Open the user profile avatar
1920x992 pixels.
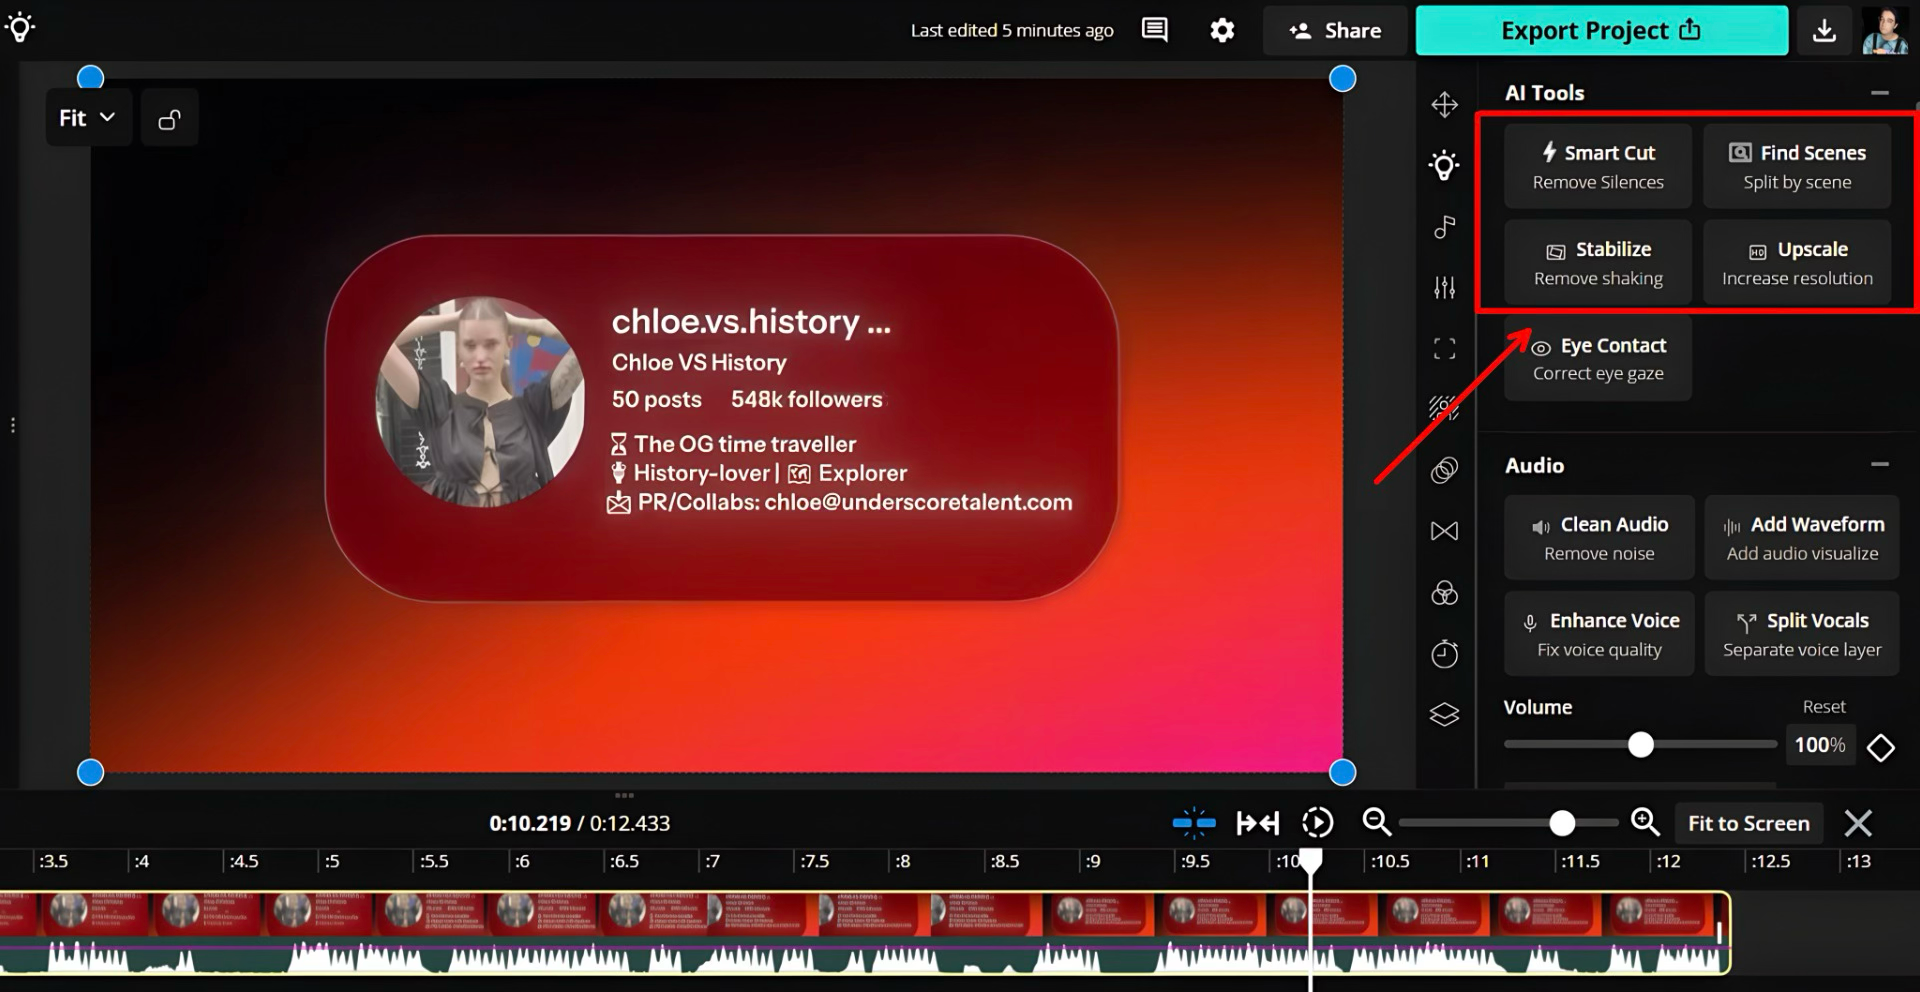coord(1885,31)
